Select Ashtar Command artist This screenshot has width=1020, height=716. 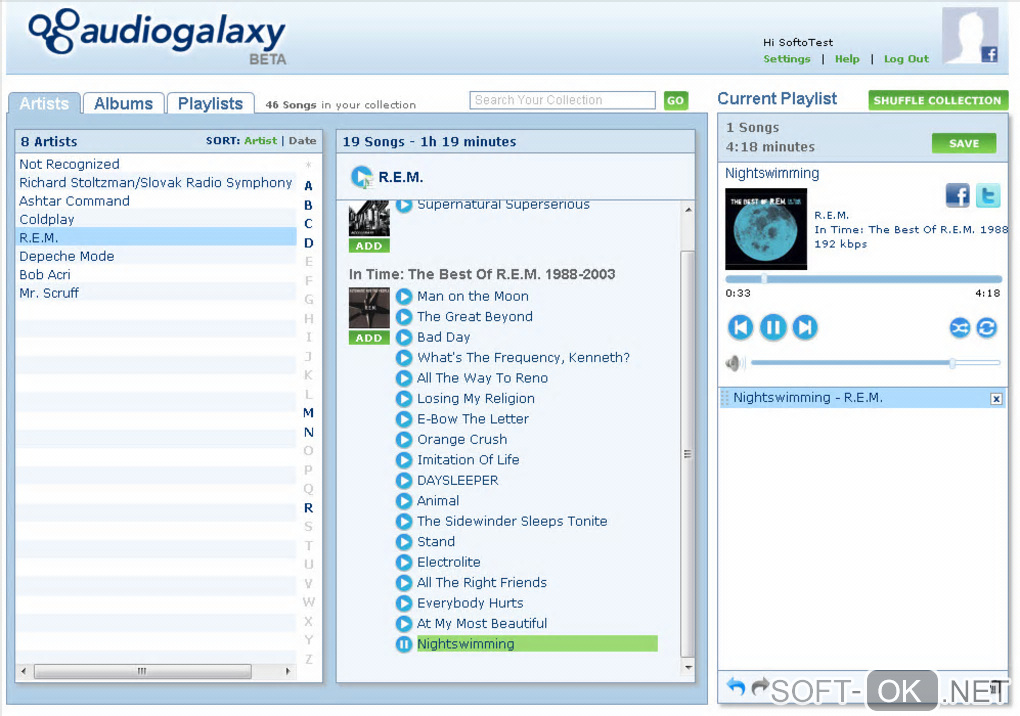(156, 201)
